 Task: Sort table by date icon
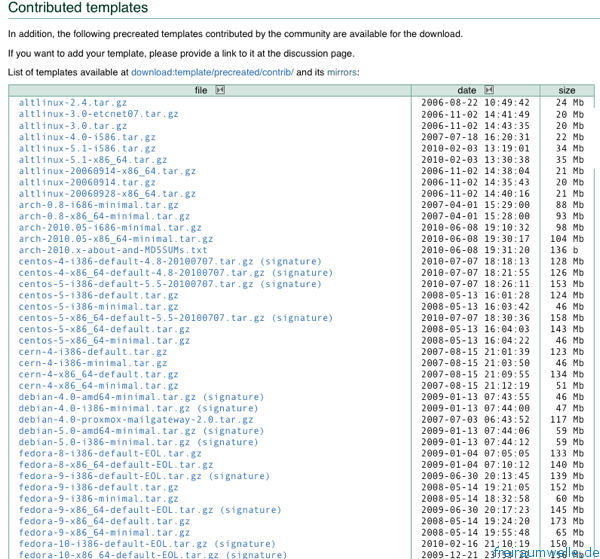coord(489,90)
